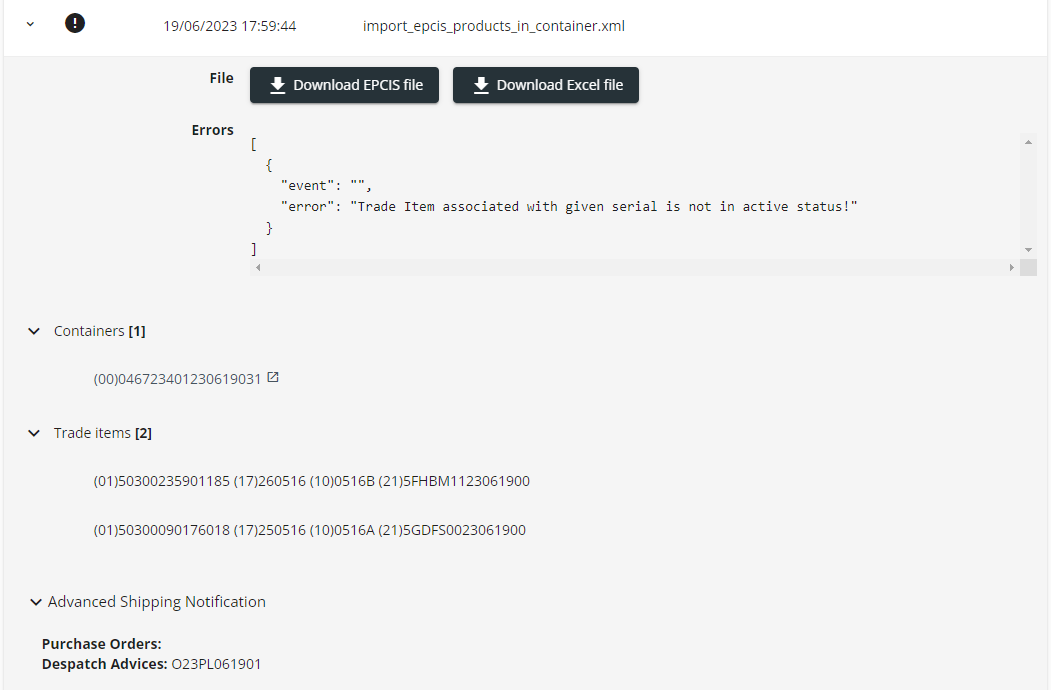The height and width of the screenshot is (690, 1051).
Task: Click the right arrow of the horizontal scrollbar
Action: coord(1012,267)
